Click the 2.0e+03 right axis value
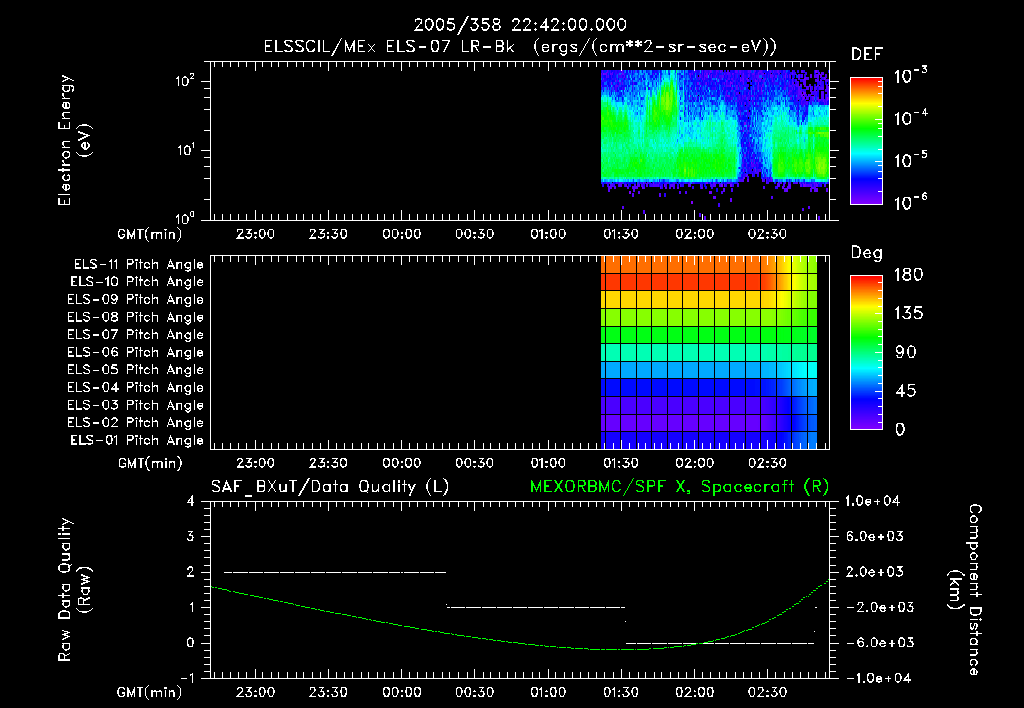1024x708 pixels. [875, 572]
